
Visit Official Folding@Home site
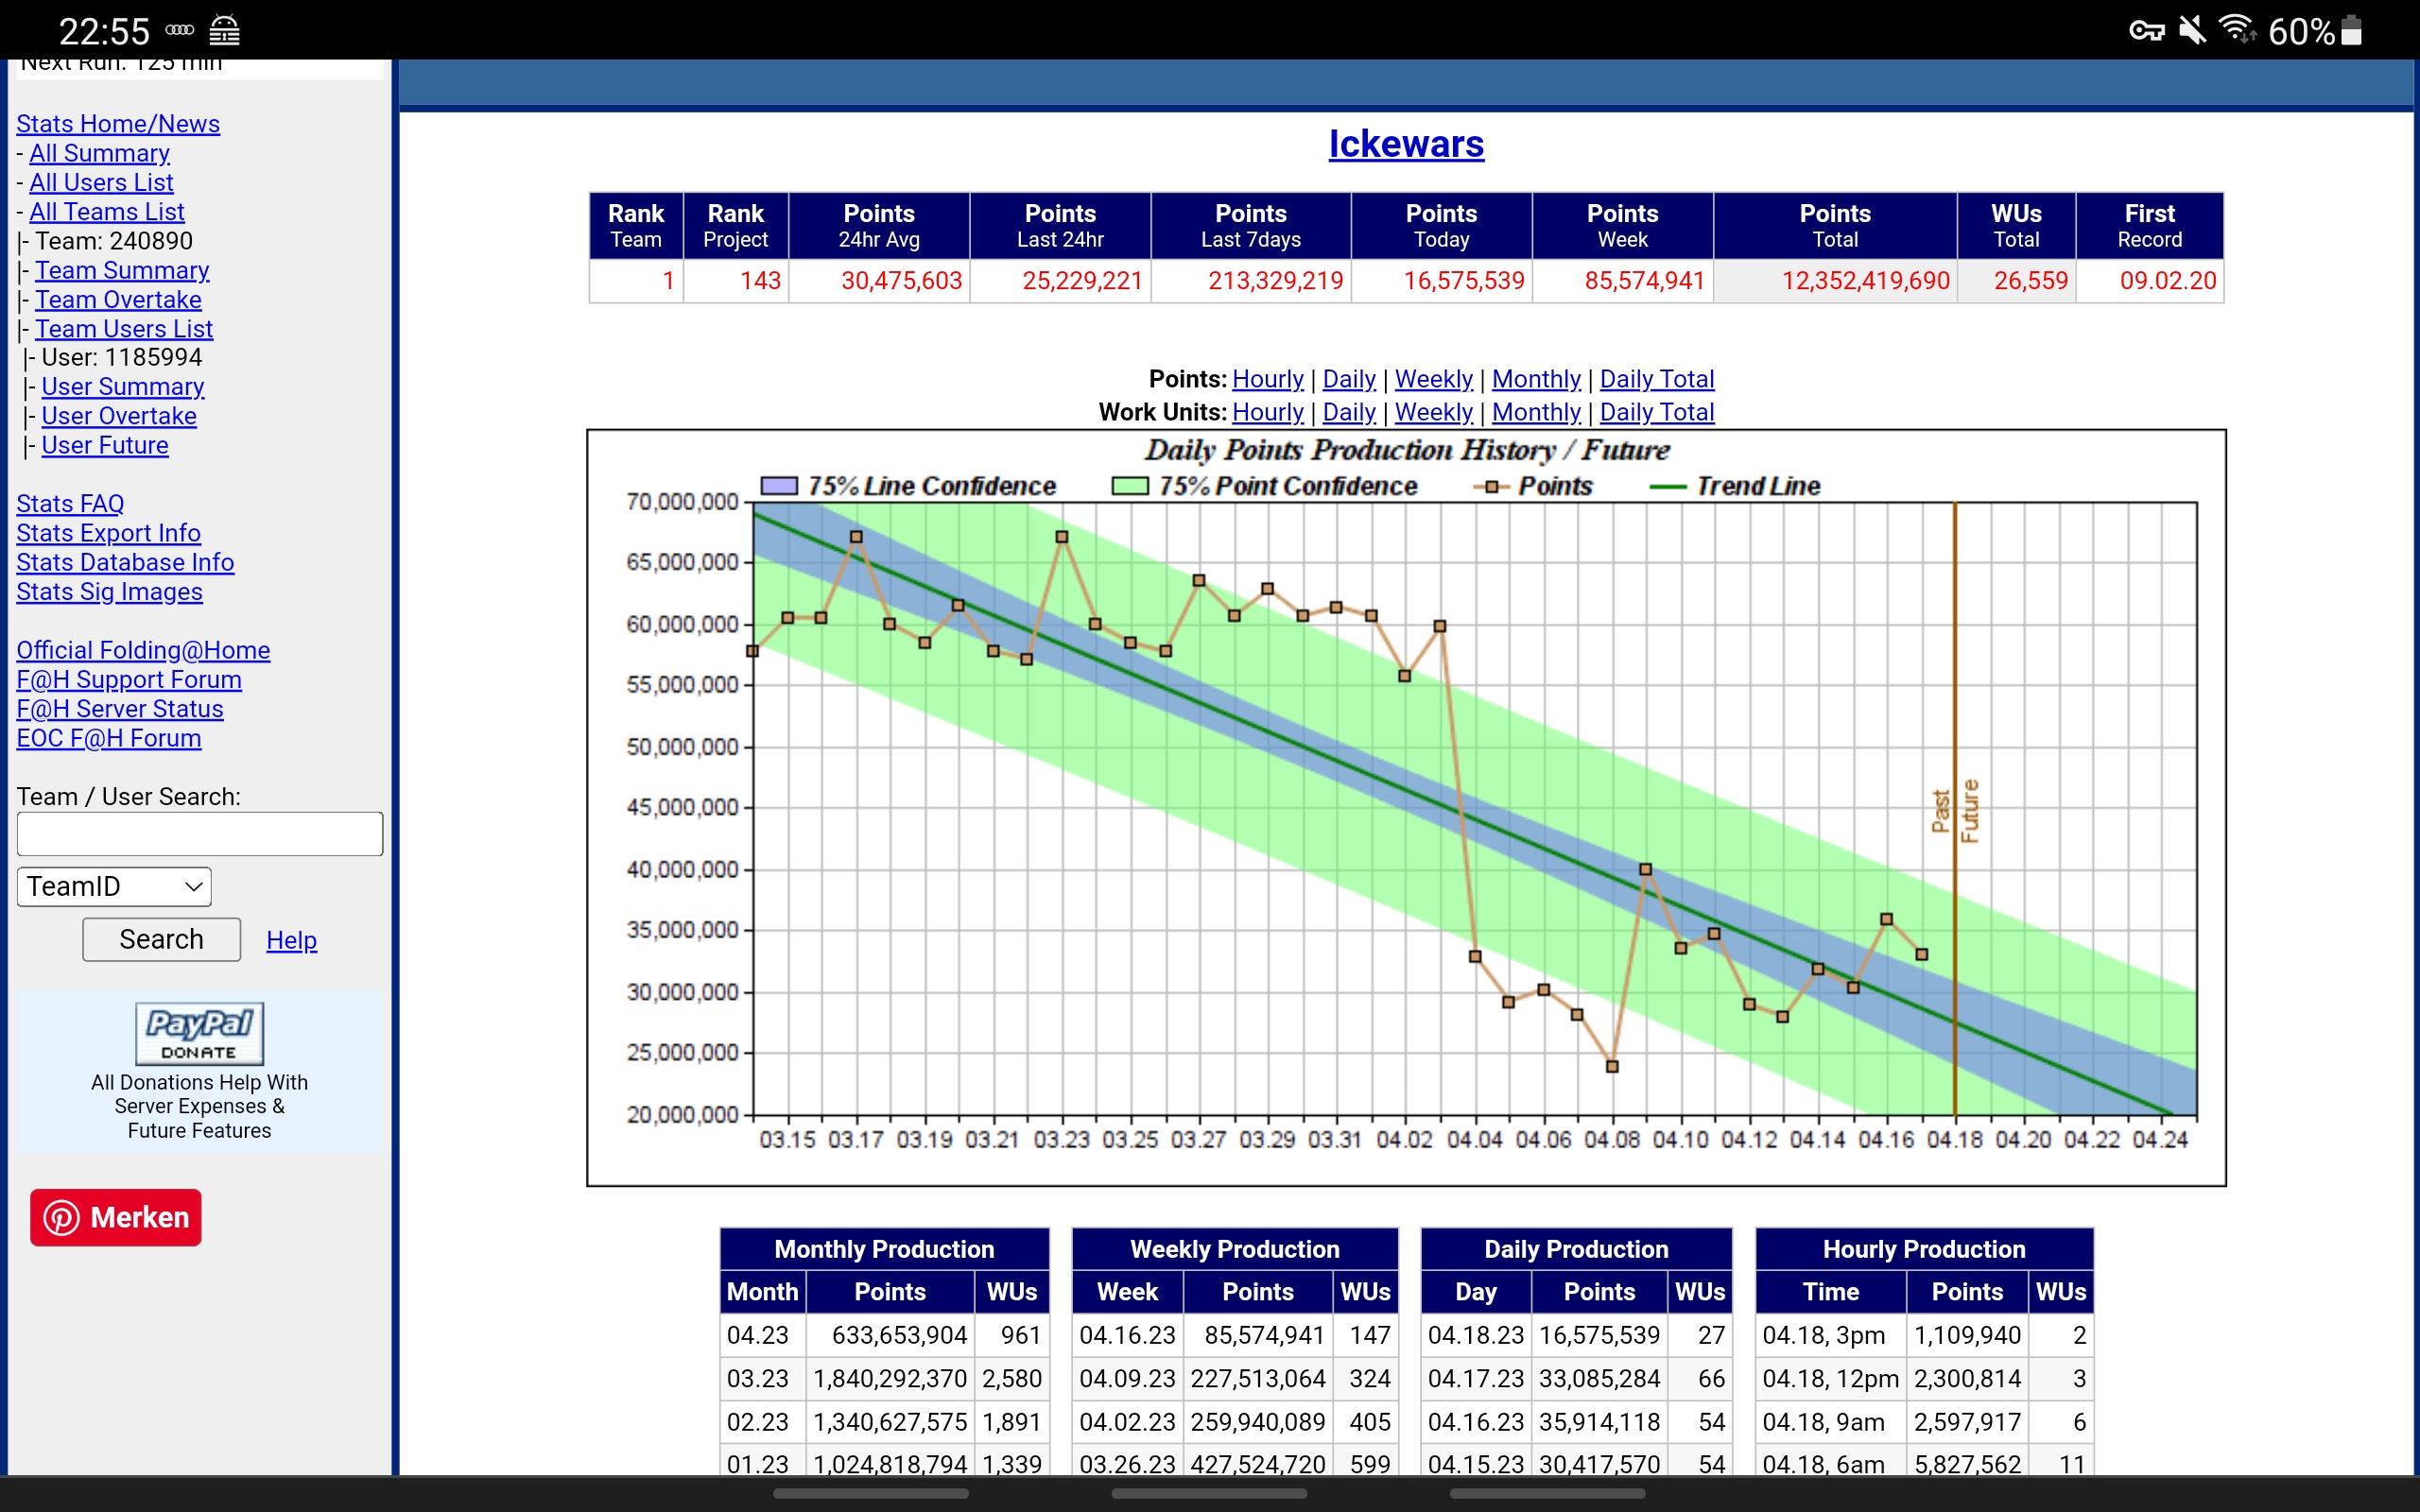pos(143,650)
